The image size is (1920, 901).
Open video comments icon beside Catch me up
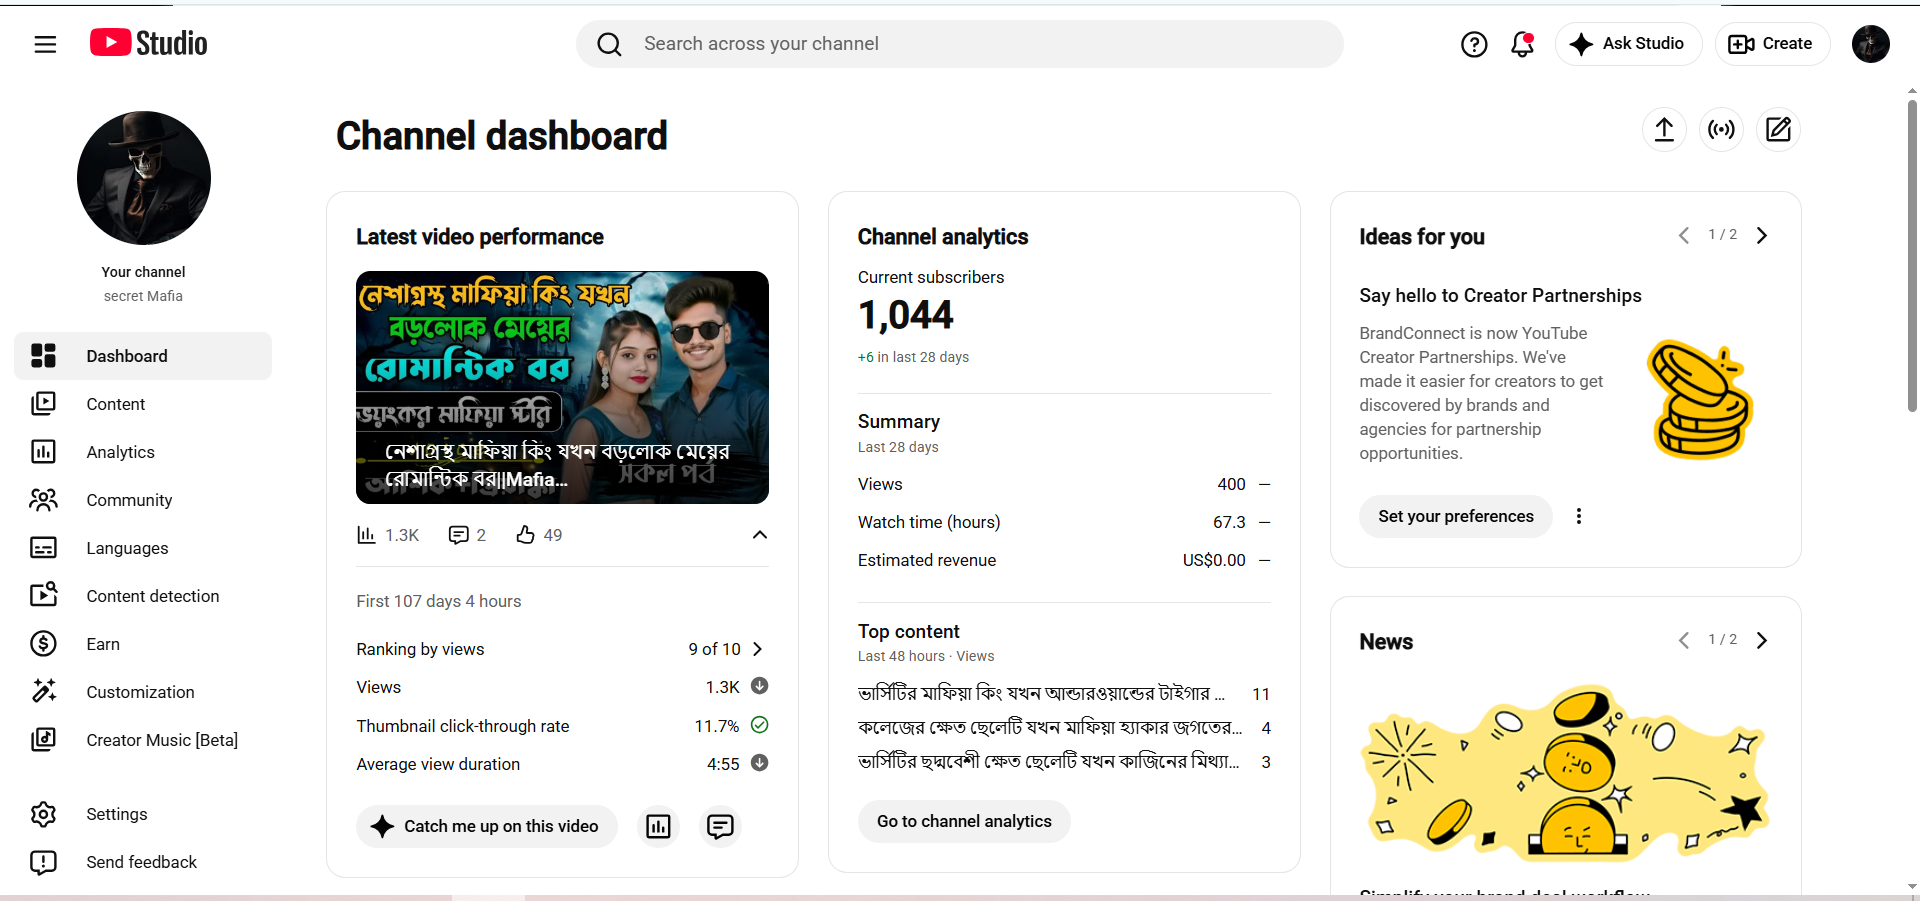(720, 826)
